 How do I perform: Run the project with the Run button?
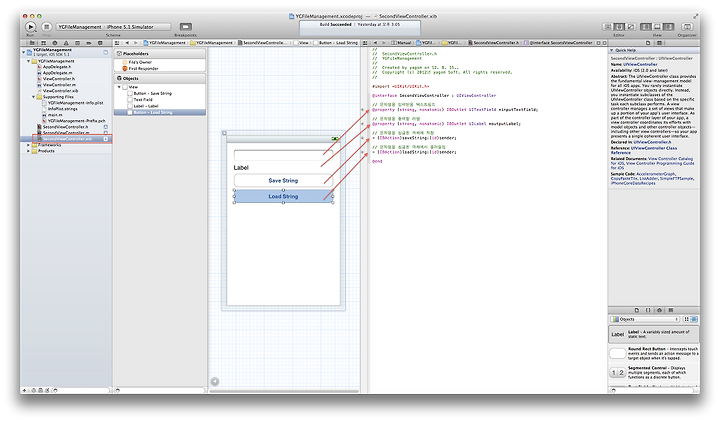coord(30,27)
